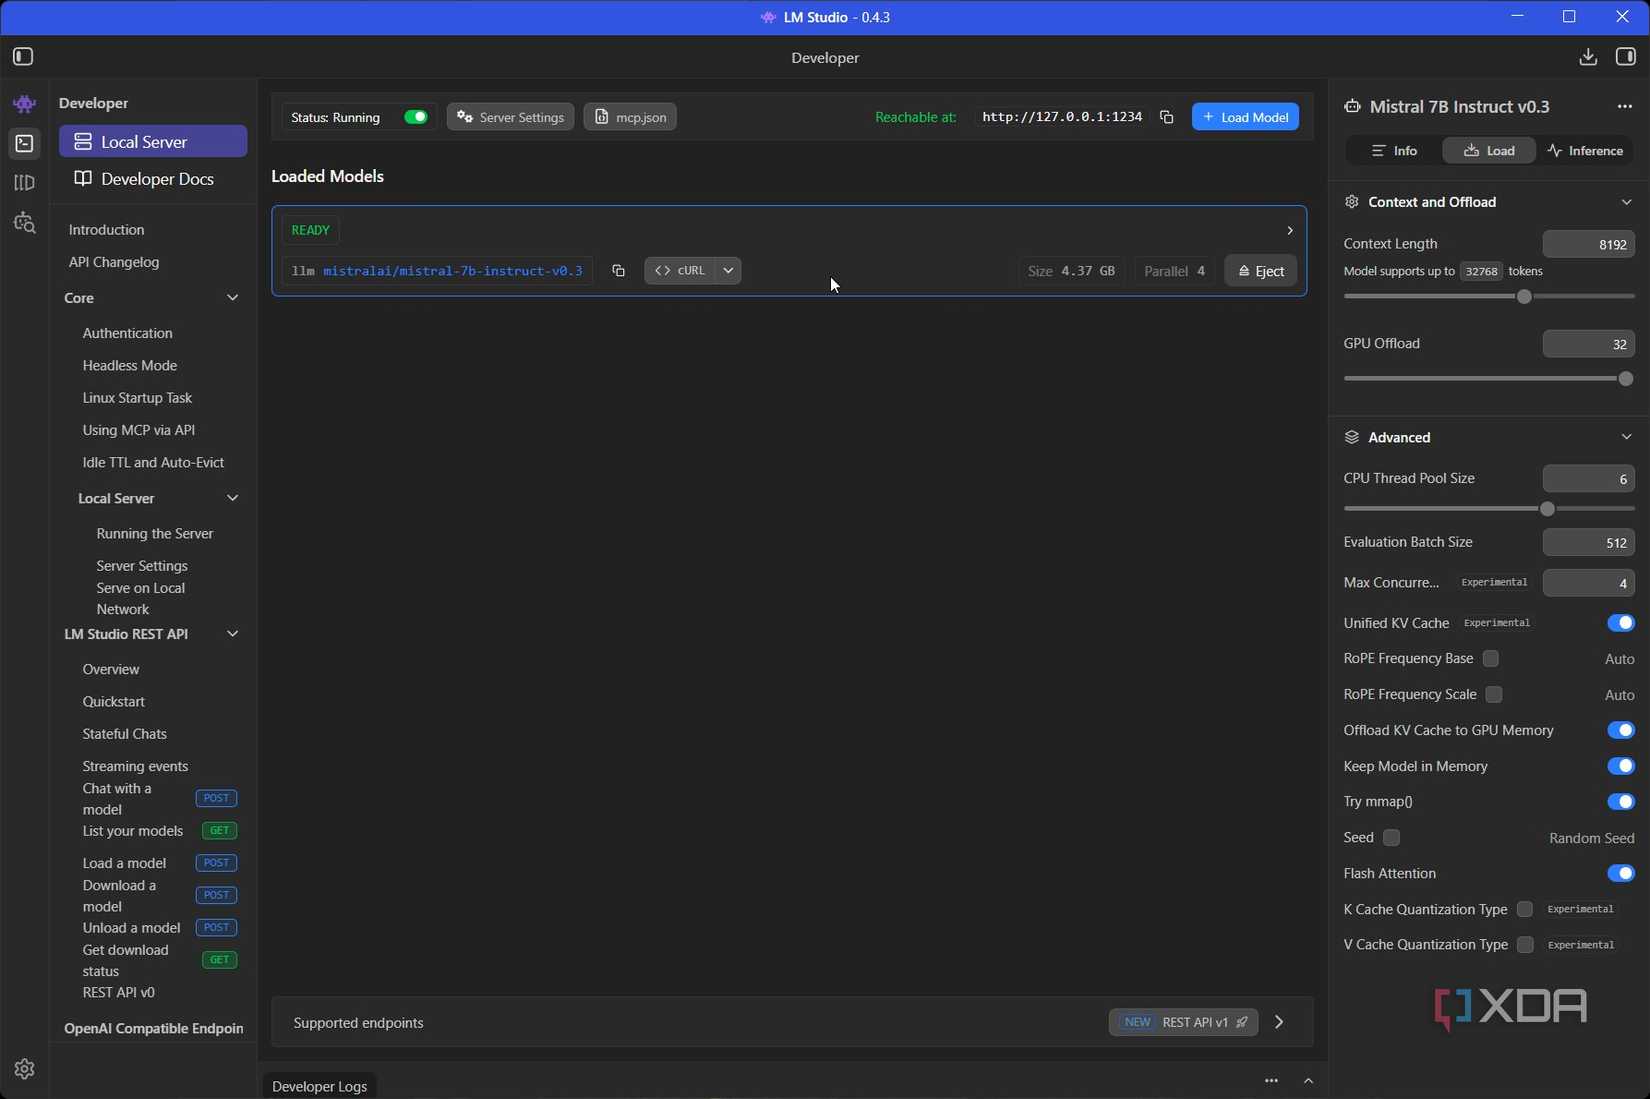
Task: Expand the loaded model READY card chevron
Action: pyautogui.click(x=1289, y=230)
